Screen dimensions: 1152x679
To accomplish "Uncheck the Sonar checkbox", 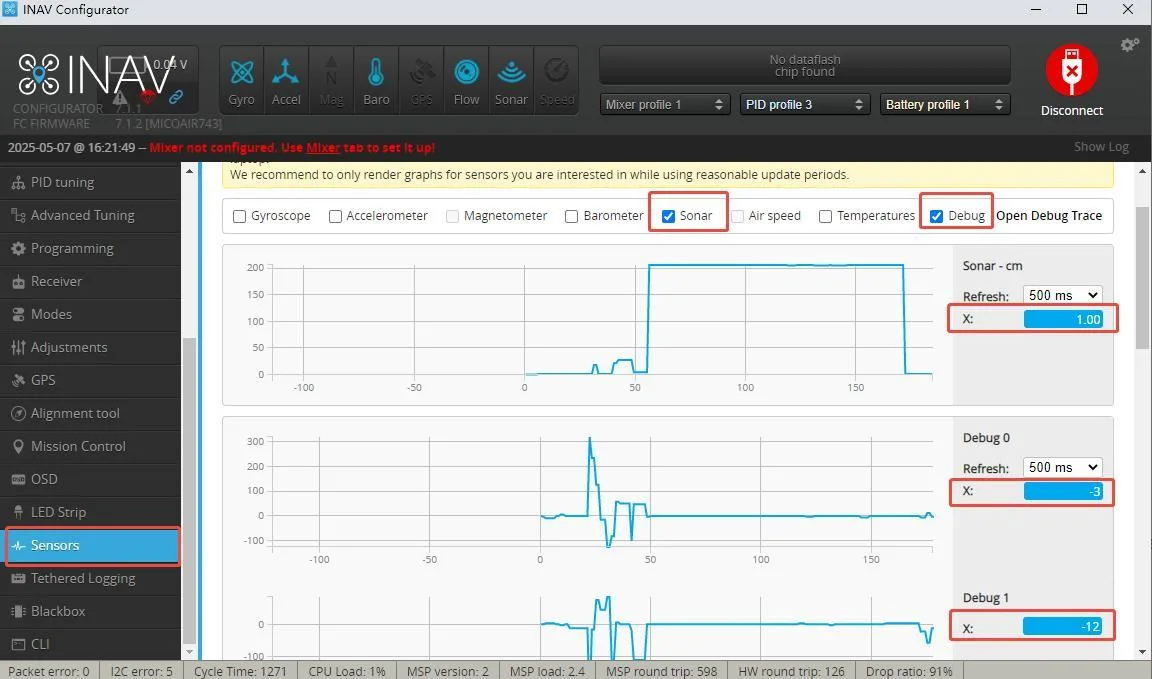I will pos(669,216).
